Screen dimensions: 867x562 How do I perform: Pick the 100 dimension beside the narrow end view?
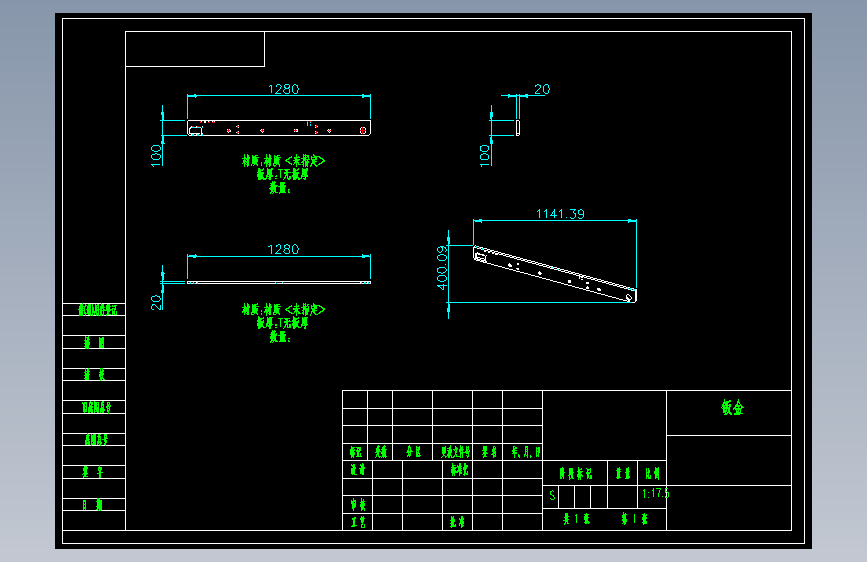pos(484,155)
